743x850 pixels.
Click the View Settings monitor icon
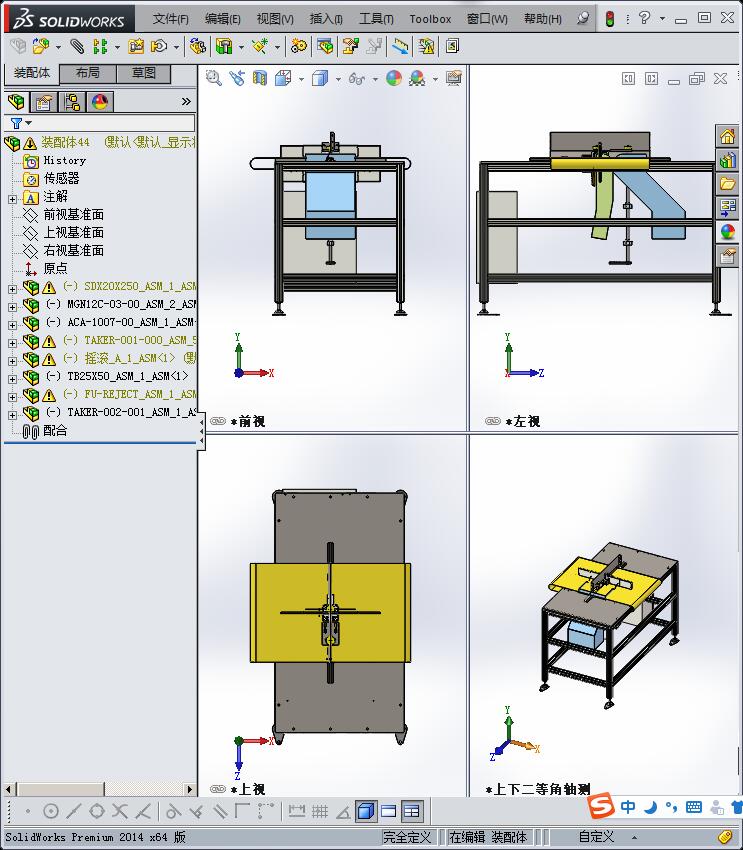(x=454, y=79)
